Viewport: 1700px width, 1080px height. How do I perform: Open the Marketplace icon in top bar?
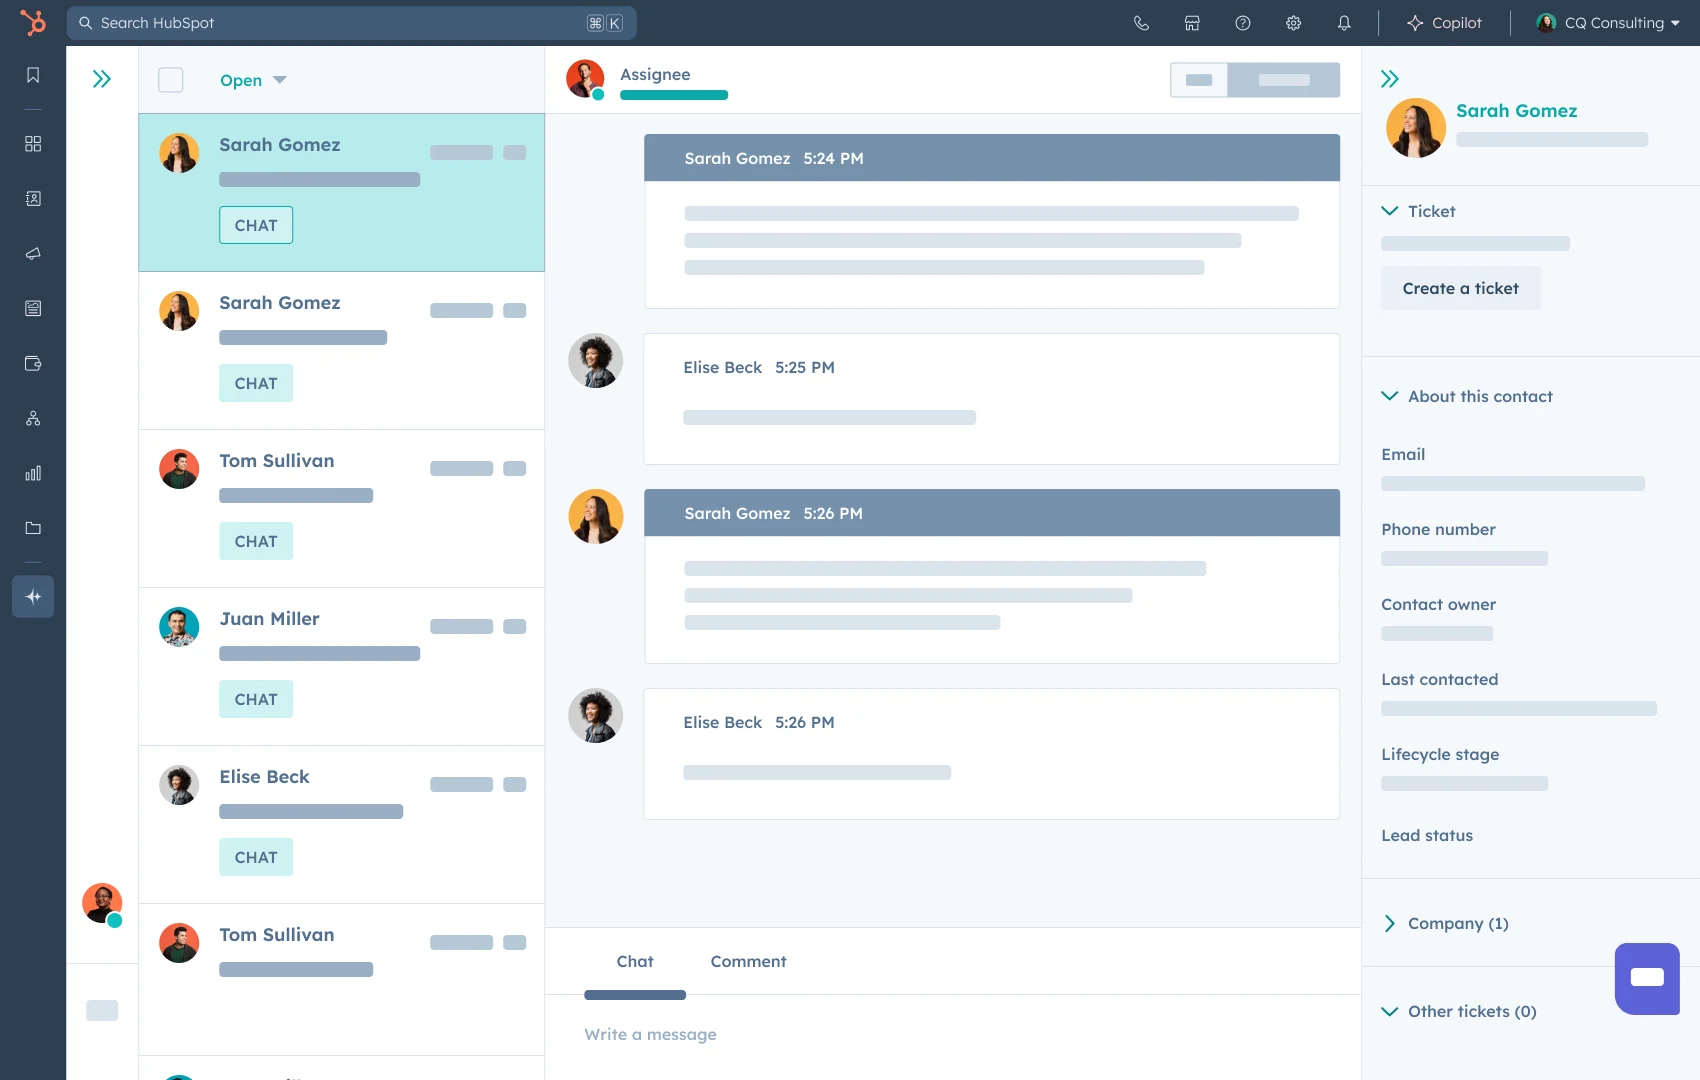click(1192, 22)
